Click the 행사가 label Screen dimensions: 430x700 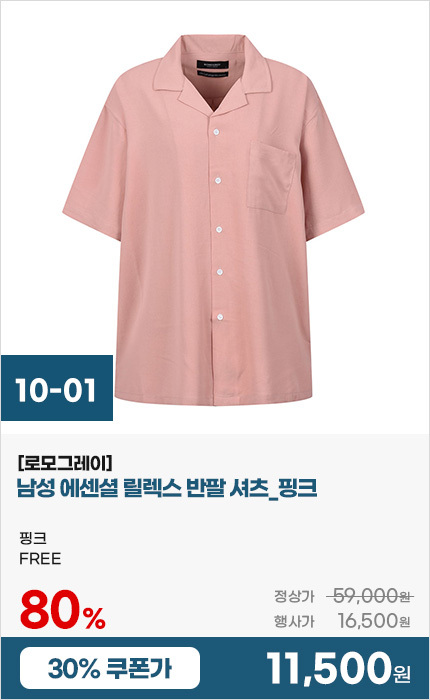pos(294,621)
